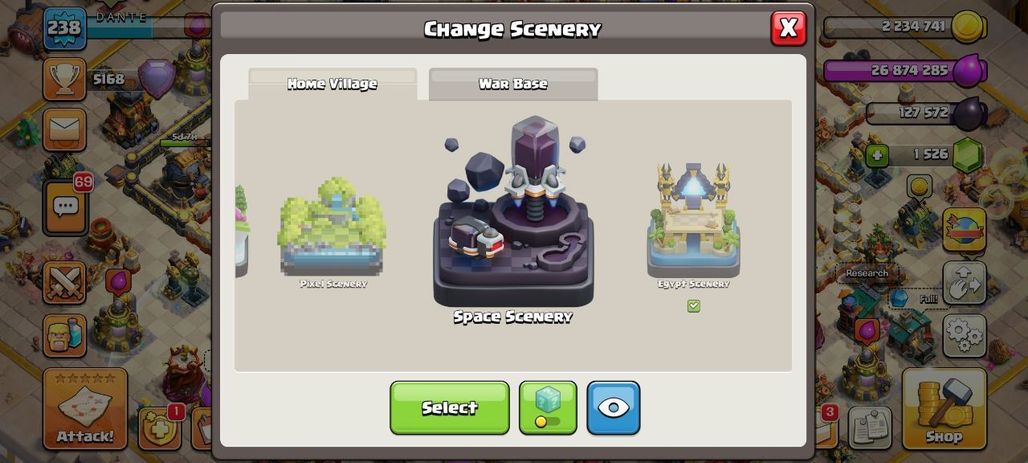1028x463 pixels.
Task: Switch to the Home Village tab
Action: click(332, 84)
